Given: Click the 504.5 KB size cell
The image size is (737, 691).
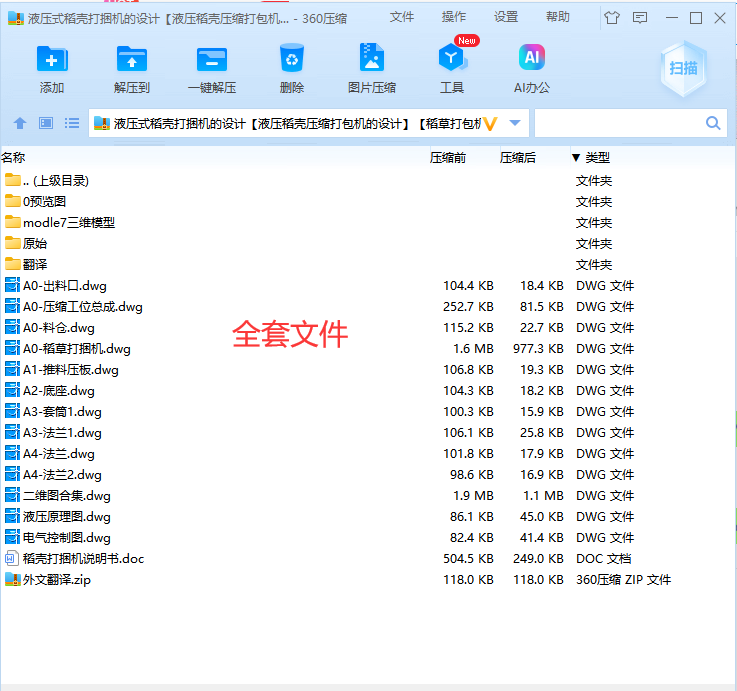Looking at the screenshot, I should [x=468, y=558].
